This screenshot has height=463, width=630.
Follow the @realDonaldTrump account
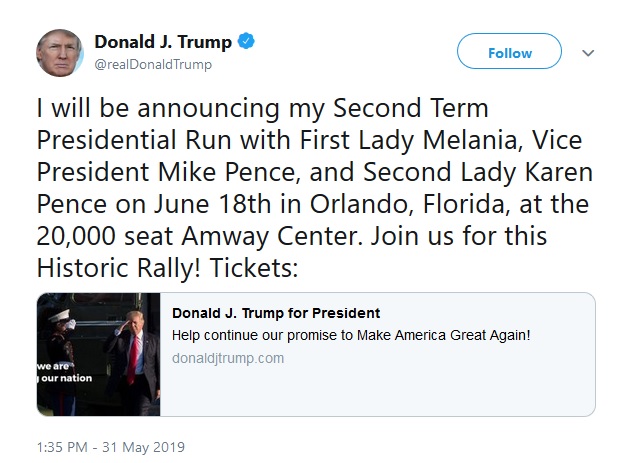[x=509, y=51]
